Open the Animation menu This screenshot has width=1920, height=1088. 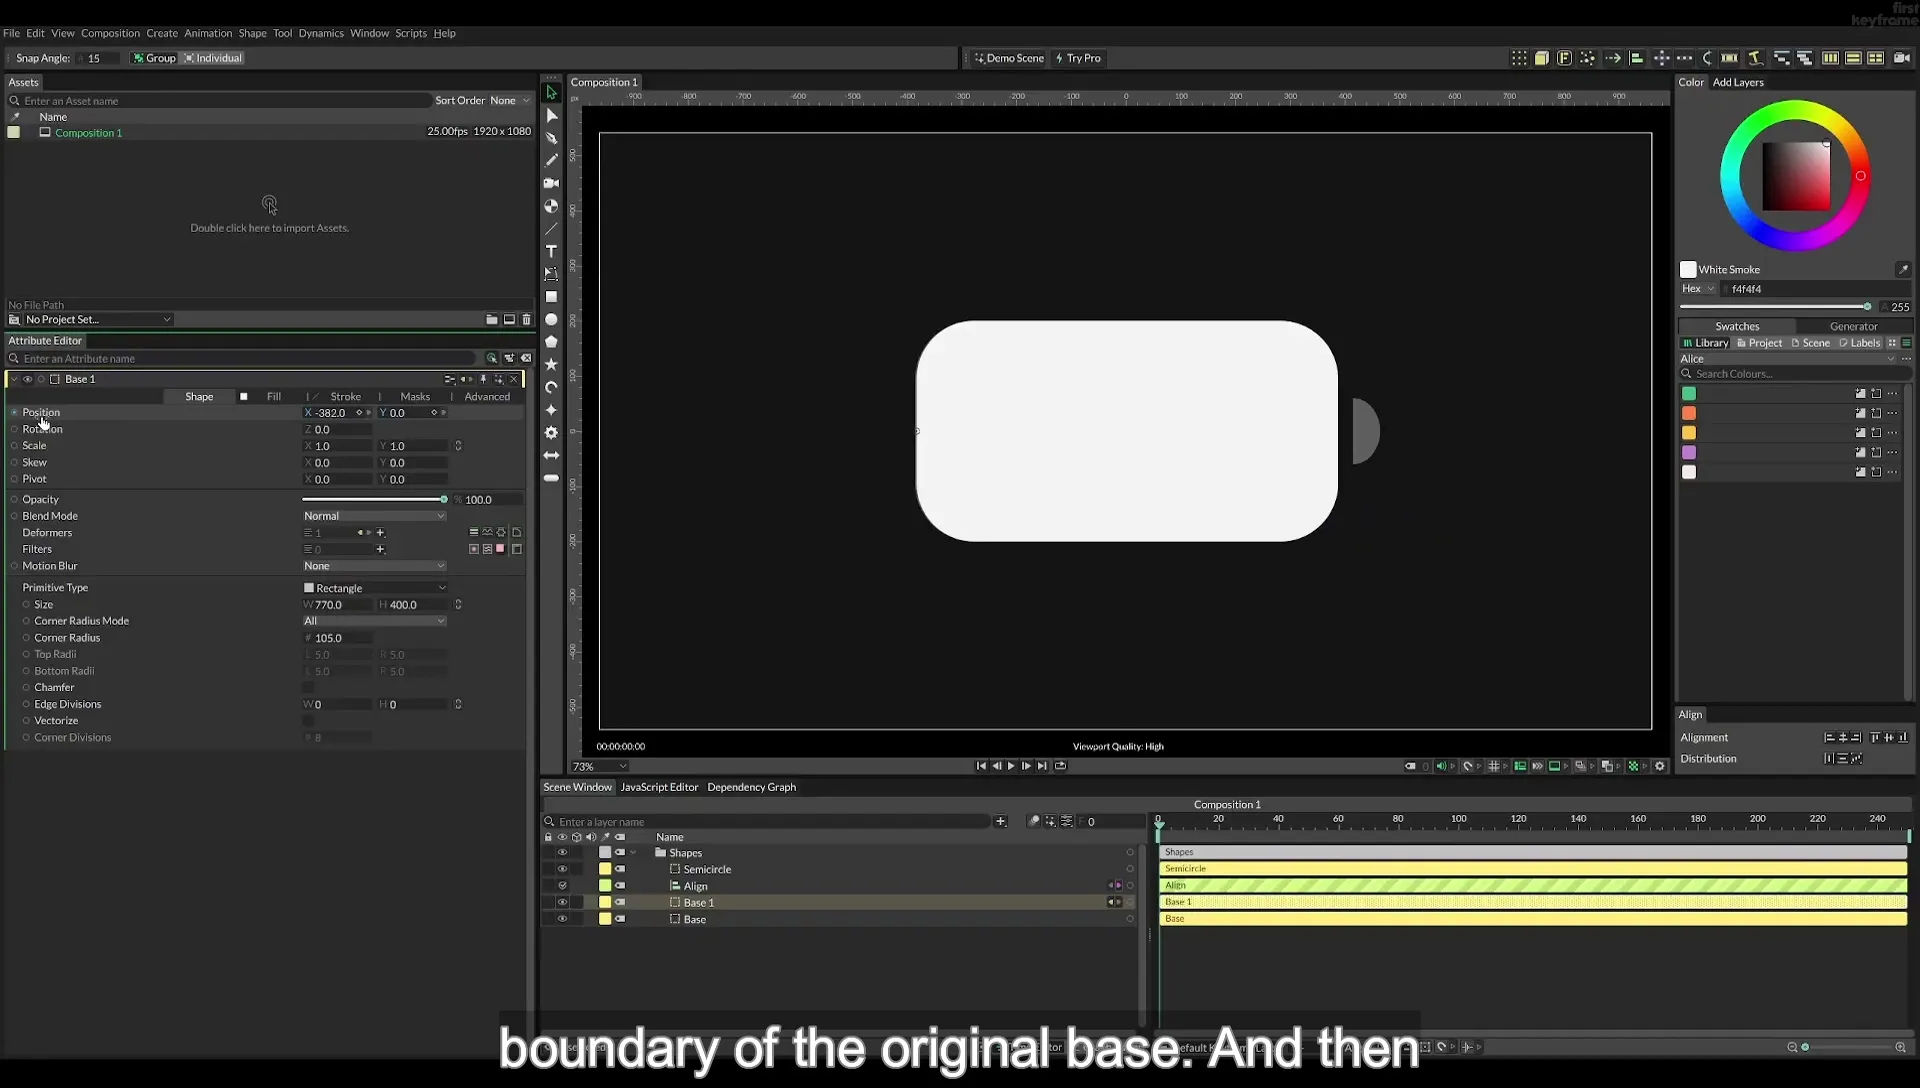coord(208,33)
